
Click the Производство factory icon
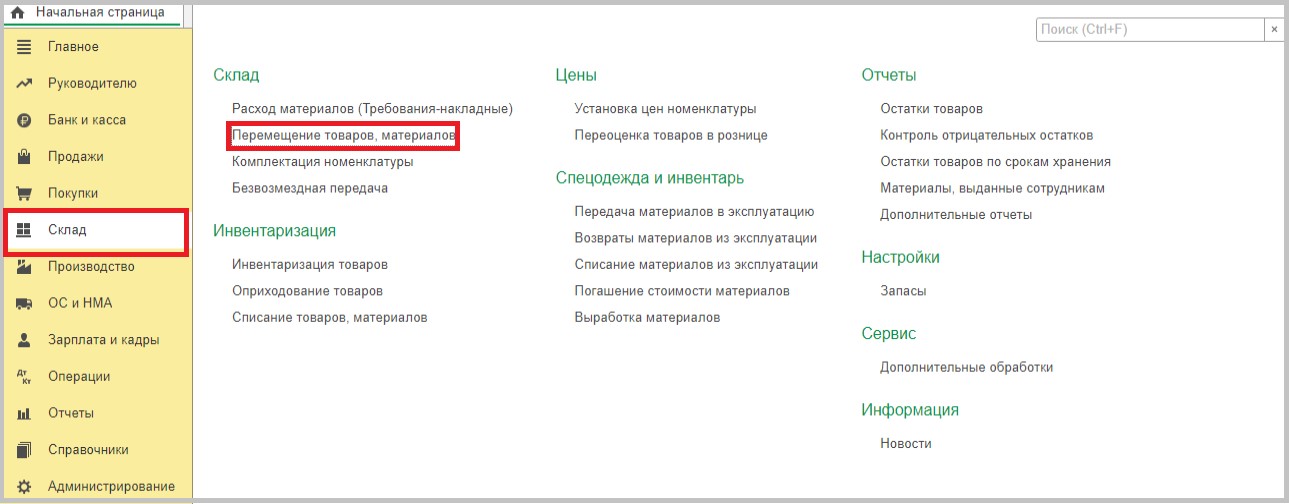click(x=25, y=267)
